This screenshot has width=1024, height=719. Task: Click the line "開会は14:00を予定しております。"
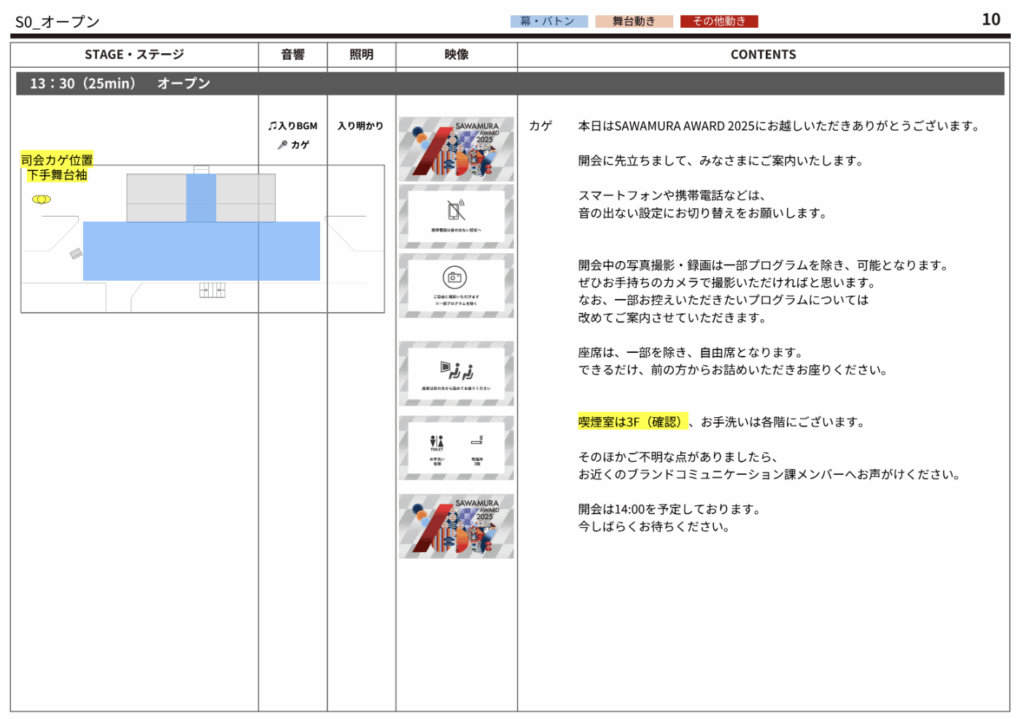669,509
